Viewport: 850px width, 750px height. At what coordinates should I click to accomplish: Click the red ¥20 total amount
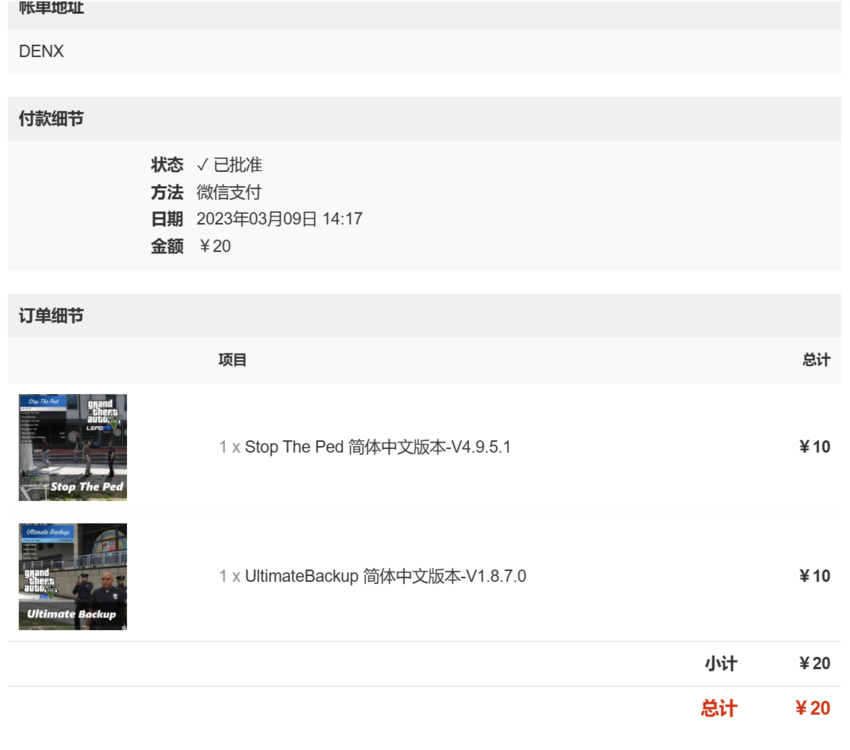(812, 709)
